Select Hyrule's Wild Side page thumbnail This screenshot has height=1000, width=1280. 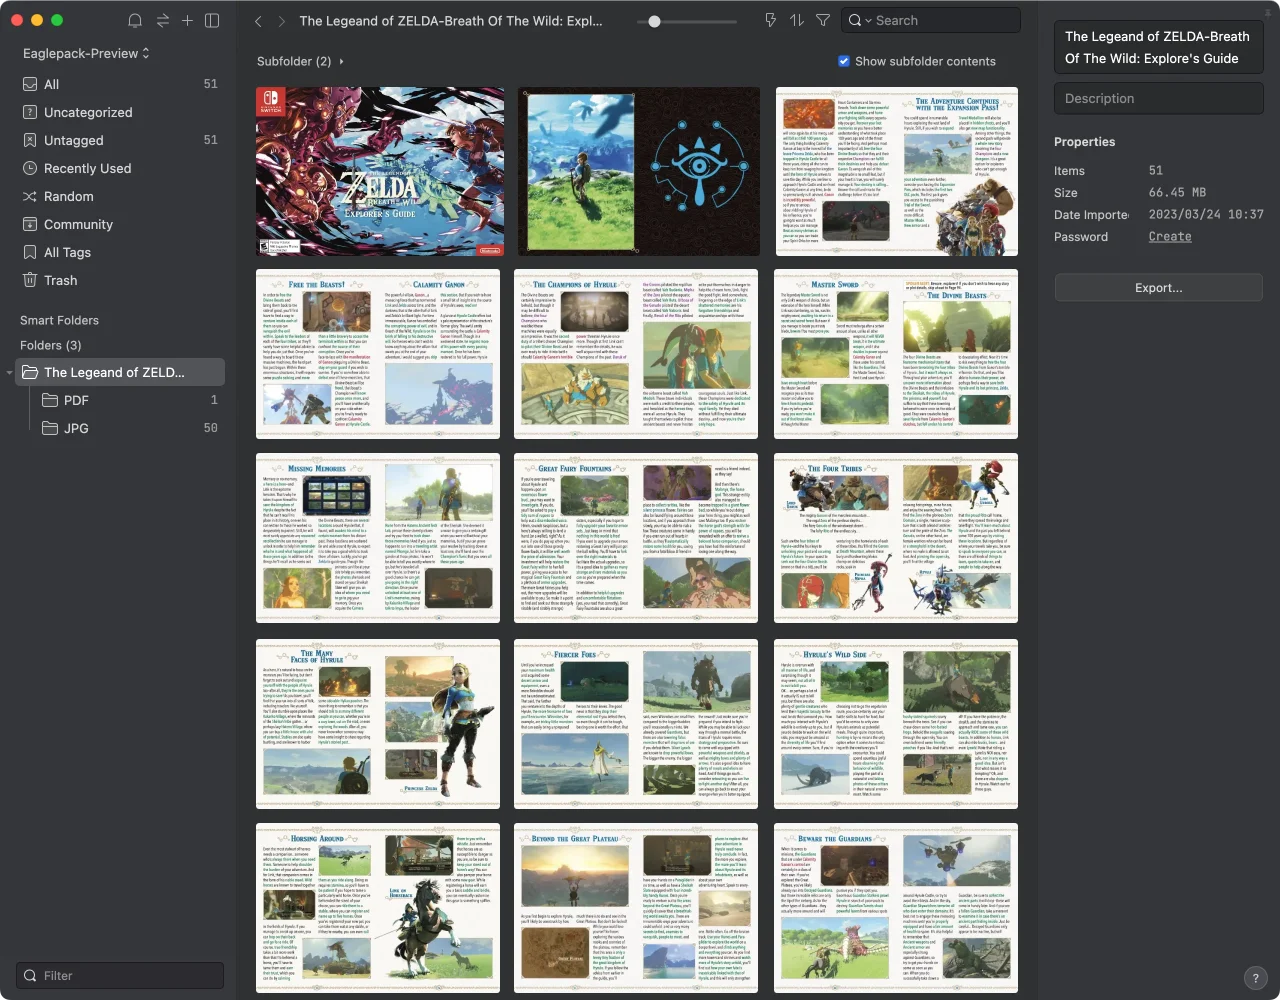click(x=896, y=724)
